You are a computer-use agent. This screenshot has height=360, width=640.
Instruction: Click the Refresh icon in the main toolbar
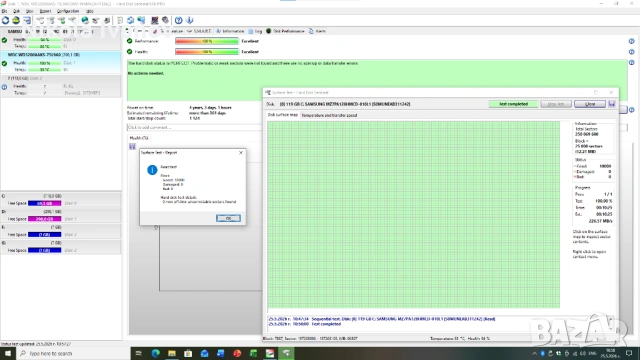[5, 20]
